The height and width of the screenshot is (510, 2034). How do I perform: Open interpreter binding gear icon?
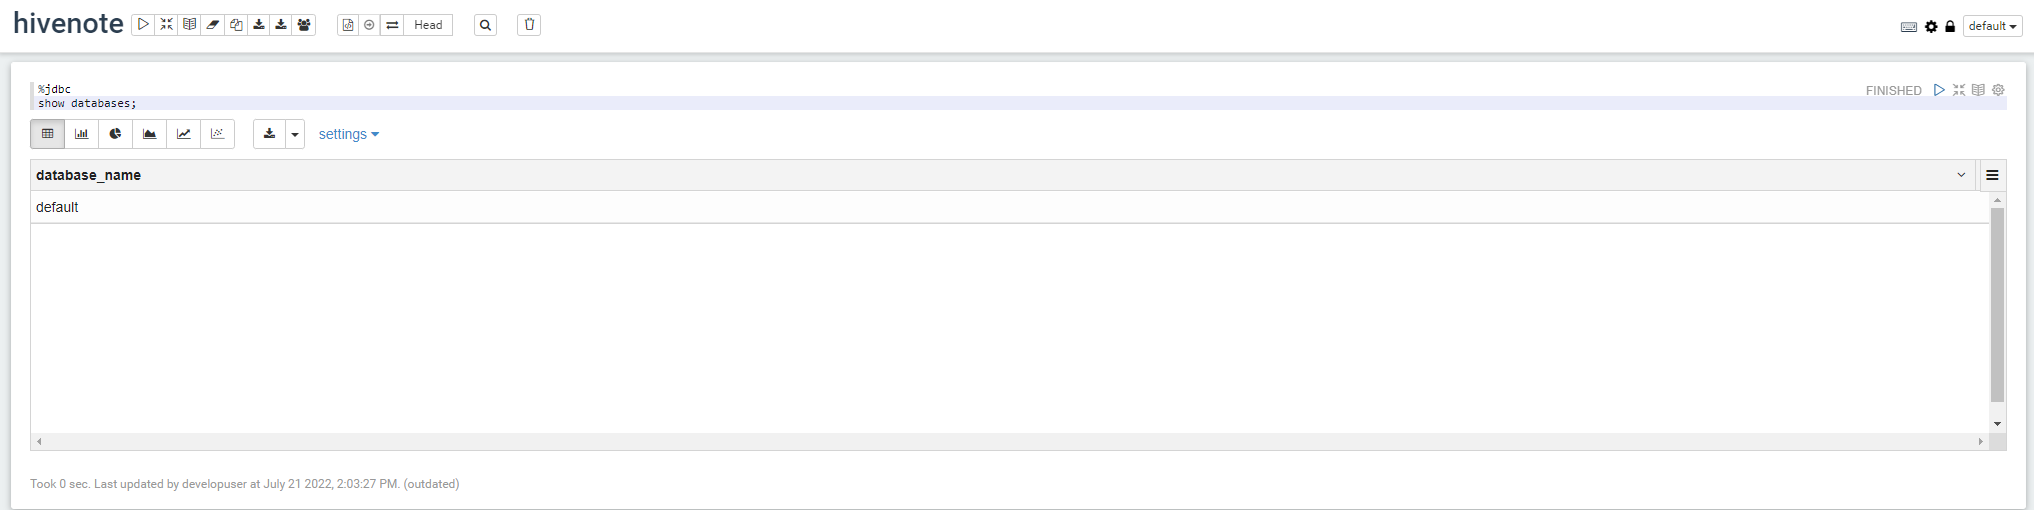[1931, 27]
